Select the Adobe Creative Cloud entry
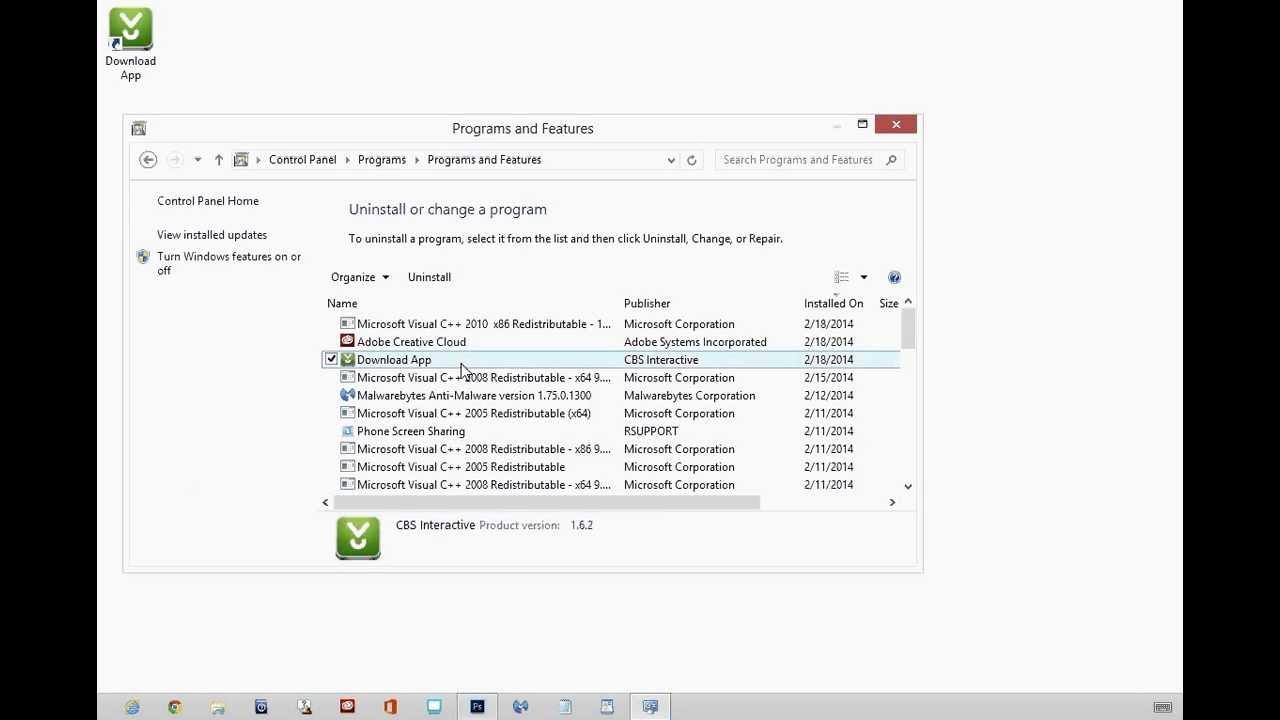The image size is (1280, 720). (611, 342)
